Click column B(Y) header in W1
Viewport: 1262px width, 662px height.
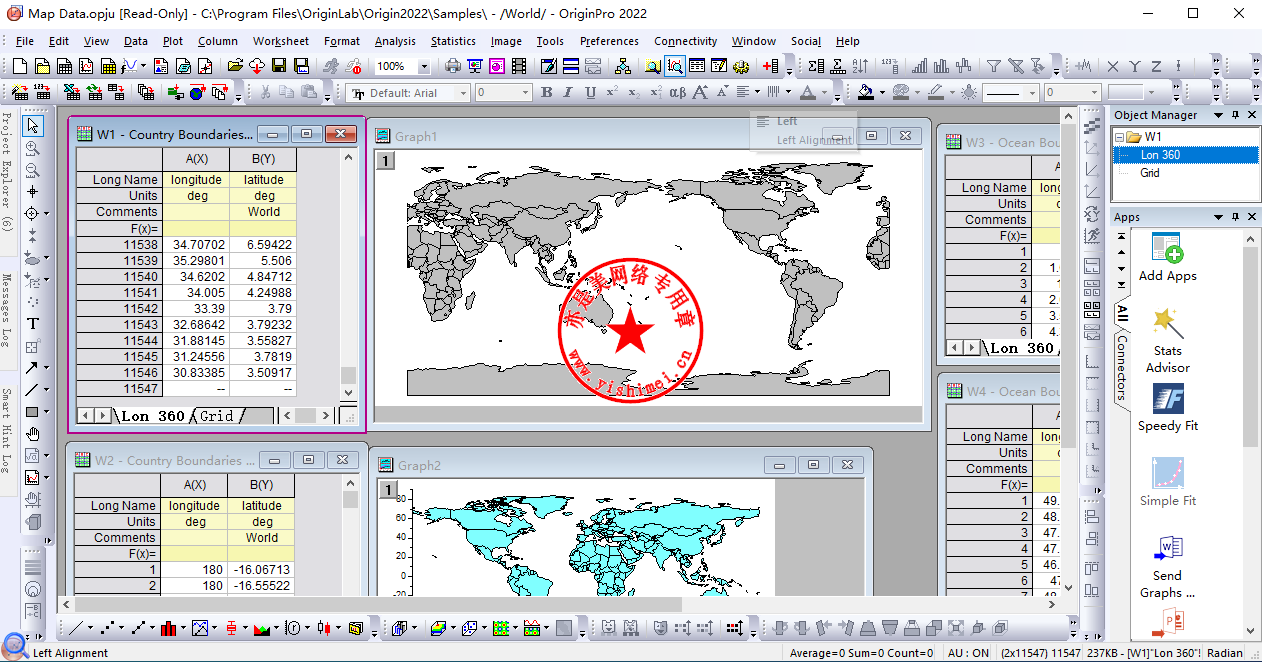[263, 158]
